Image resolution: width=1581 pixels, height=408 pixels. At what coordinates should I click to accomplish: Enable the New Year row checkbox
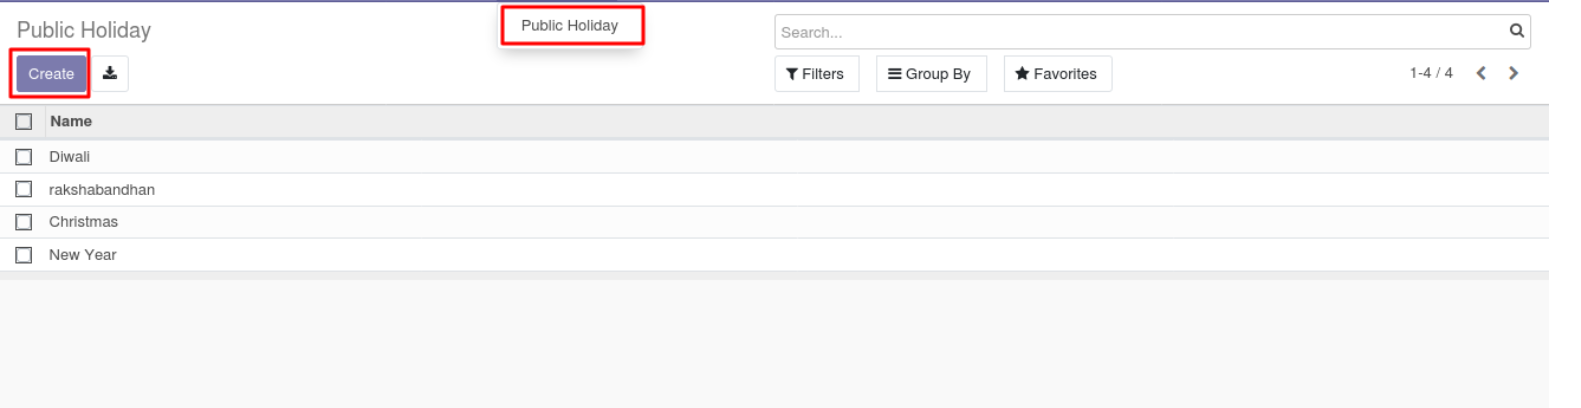pos(24,255)
